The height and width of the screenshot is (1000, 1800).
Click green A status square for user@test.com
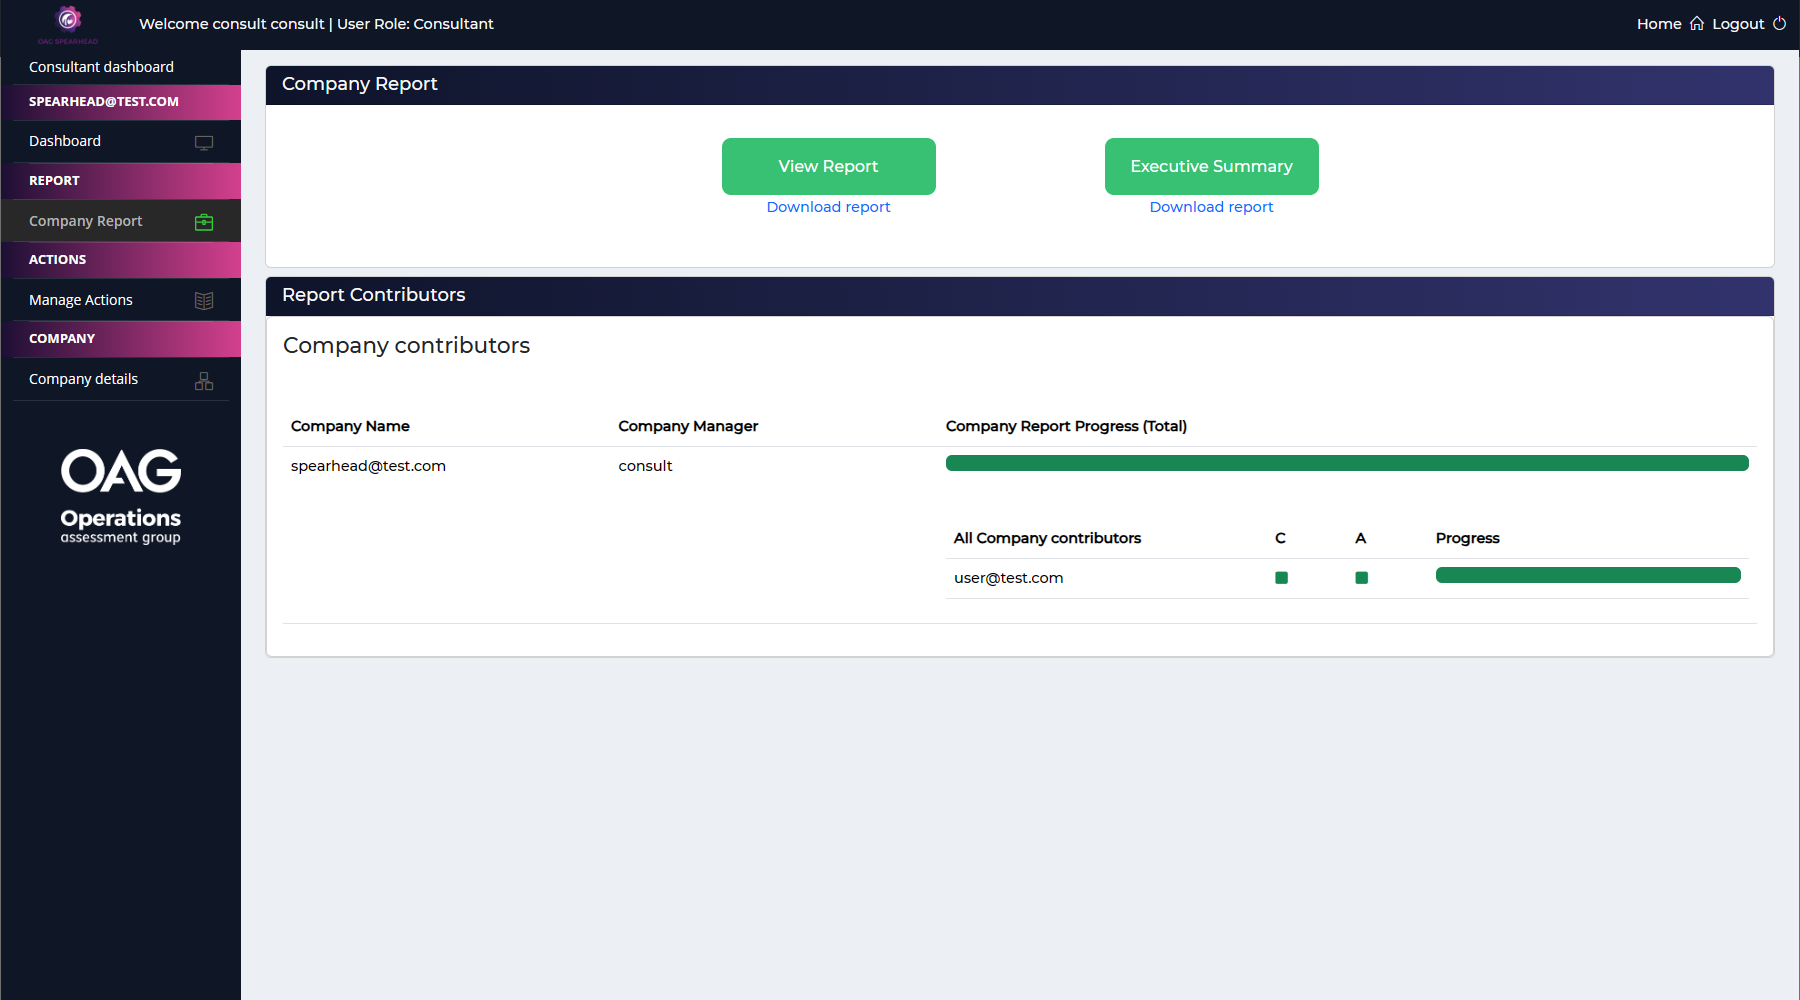[1361, 578]
